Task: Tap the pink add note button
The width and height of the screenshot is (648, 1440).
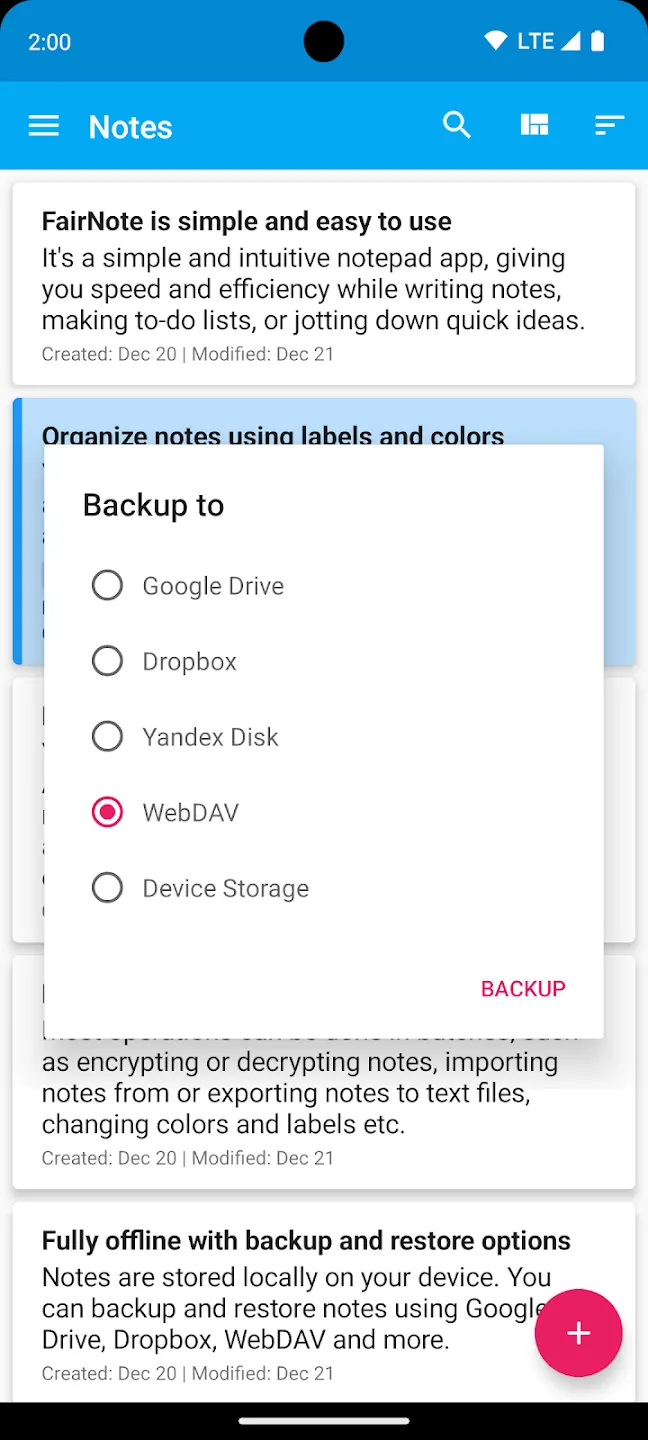Action: [x=579, y=1333]
